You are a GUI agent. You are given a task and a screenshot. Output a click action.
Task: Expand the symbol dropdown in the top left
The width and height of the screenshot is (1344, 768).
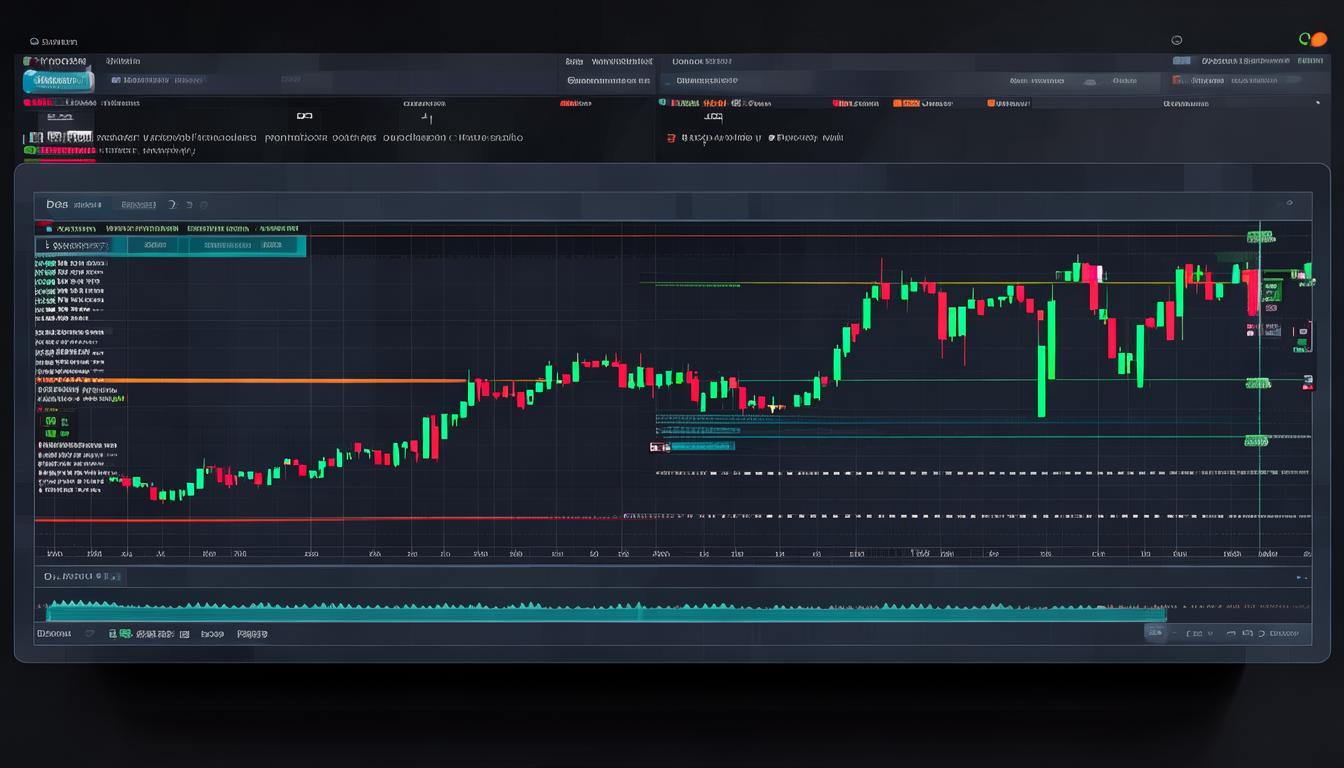click(x=57, y=80)
